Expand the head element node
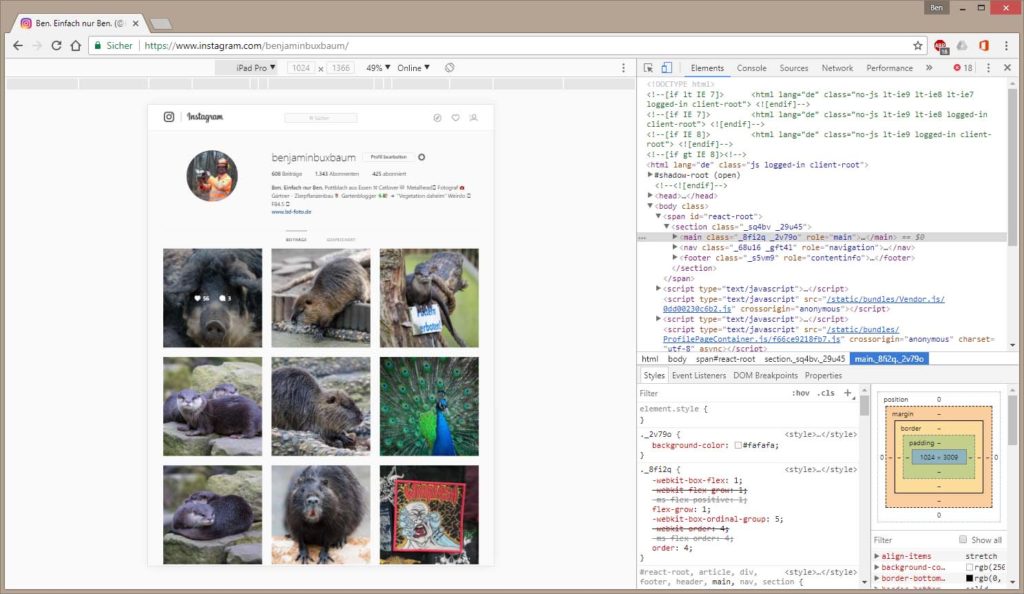The height and width of the screenshot is (594, 1024). 650,195
